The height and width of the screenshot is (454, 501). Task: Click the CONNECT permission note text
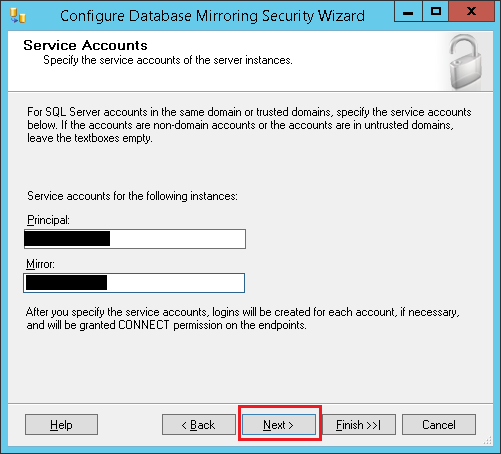[243, 318]
